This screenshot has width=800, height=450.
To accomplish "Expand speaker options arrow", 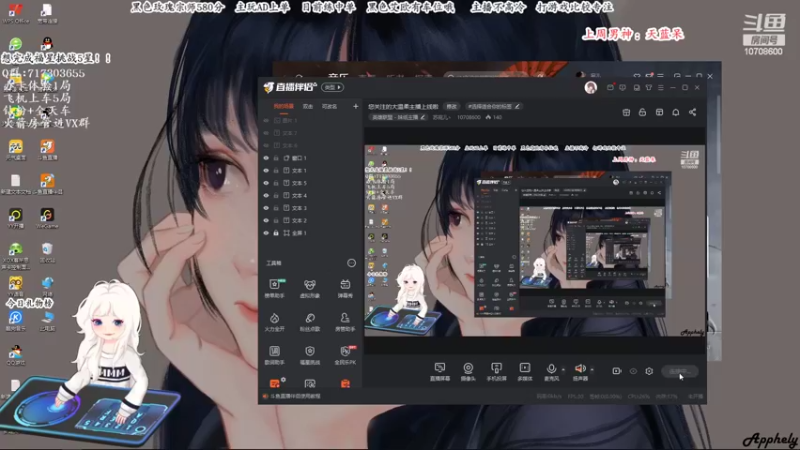I will tap(592, 369).
